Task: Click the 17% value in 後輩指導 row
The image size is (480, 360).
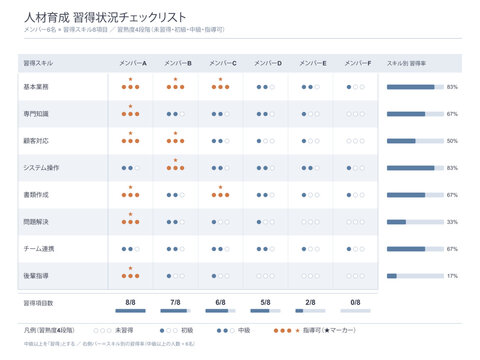Action: [x=452, y=276]
